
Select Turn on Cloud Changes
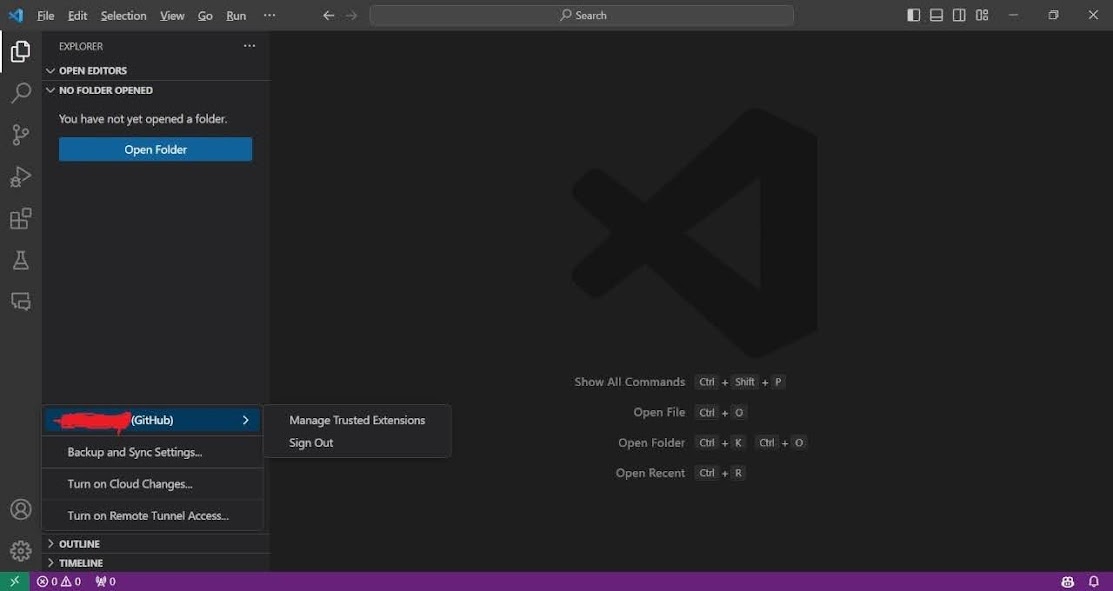click(x=153, y=484)
